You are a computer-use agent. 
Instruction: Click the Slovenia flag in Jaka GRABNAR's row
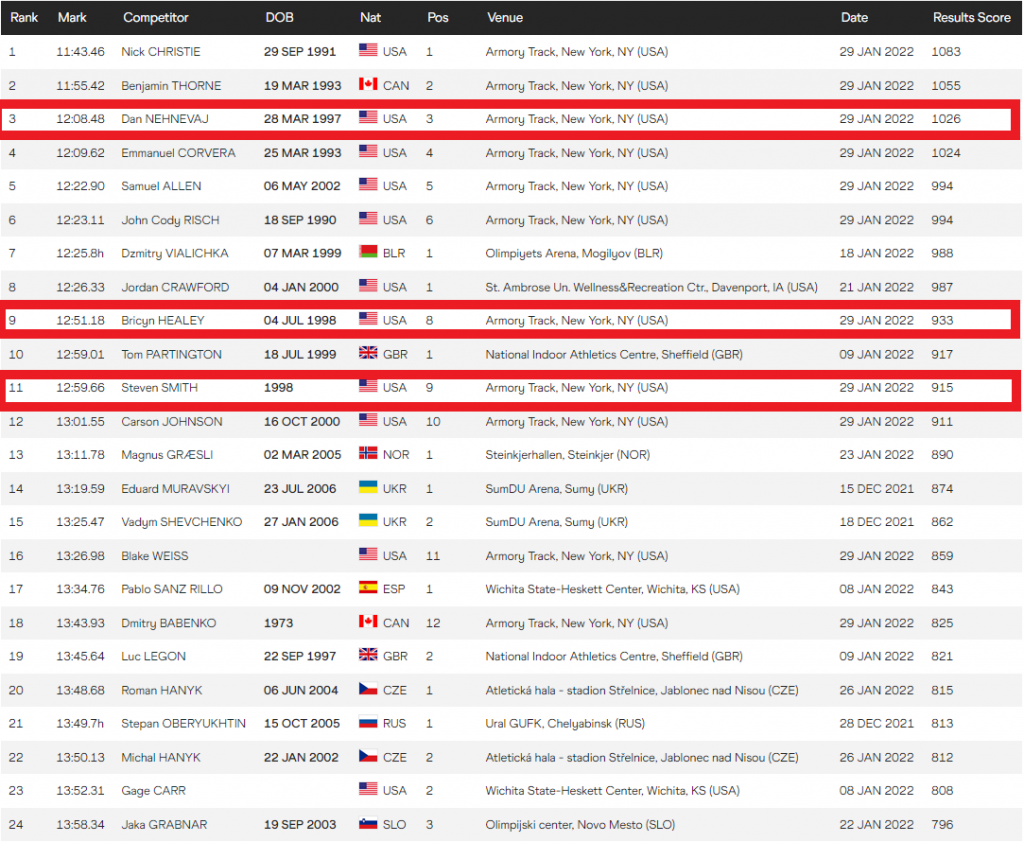click(368, 824)
